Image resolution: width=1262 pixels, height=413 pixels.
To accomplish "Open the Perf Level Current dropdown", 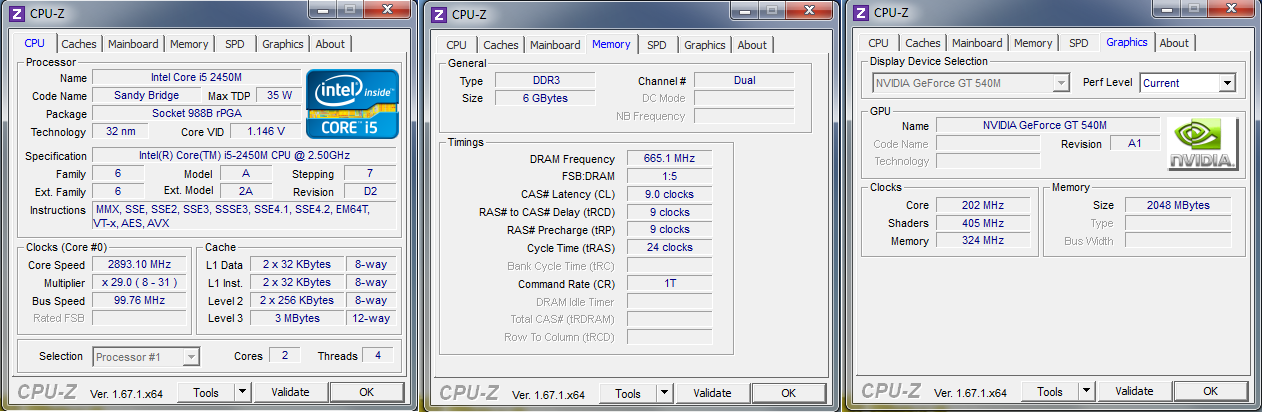I will point(1227,83).
